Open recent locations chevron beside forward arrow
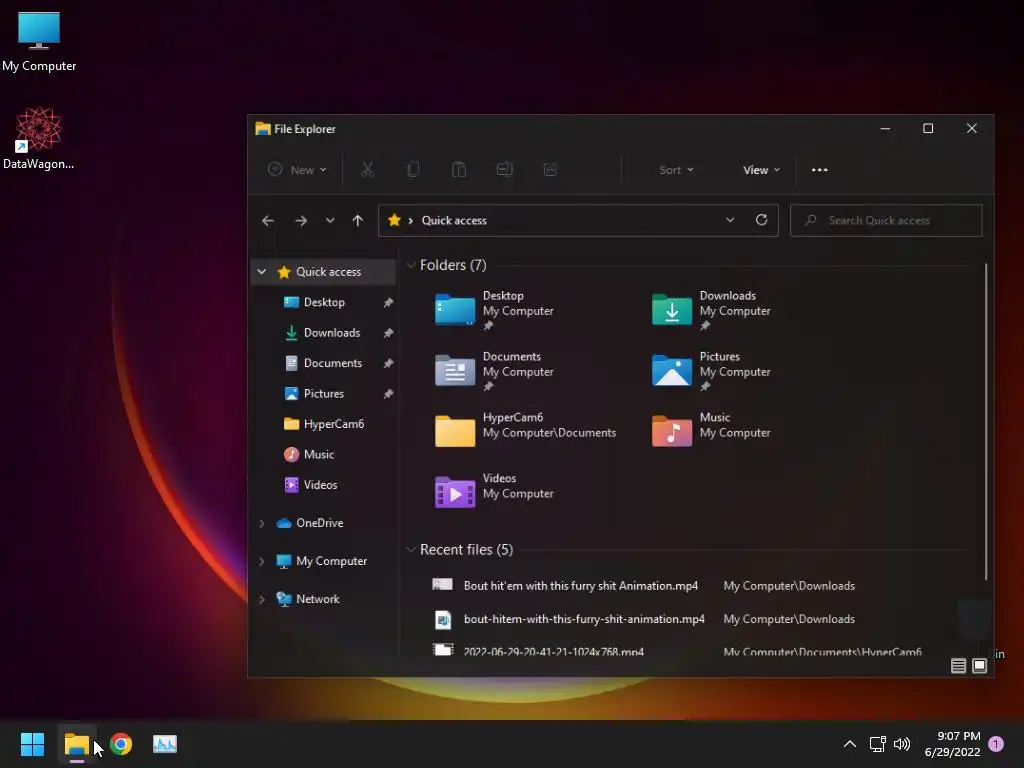Viewport: 1024px width, 768px height. (330, 221)
